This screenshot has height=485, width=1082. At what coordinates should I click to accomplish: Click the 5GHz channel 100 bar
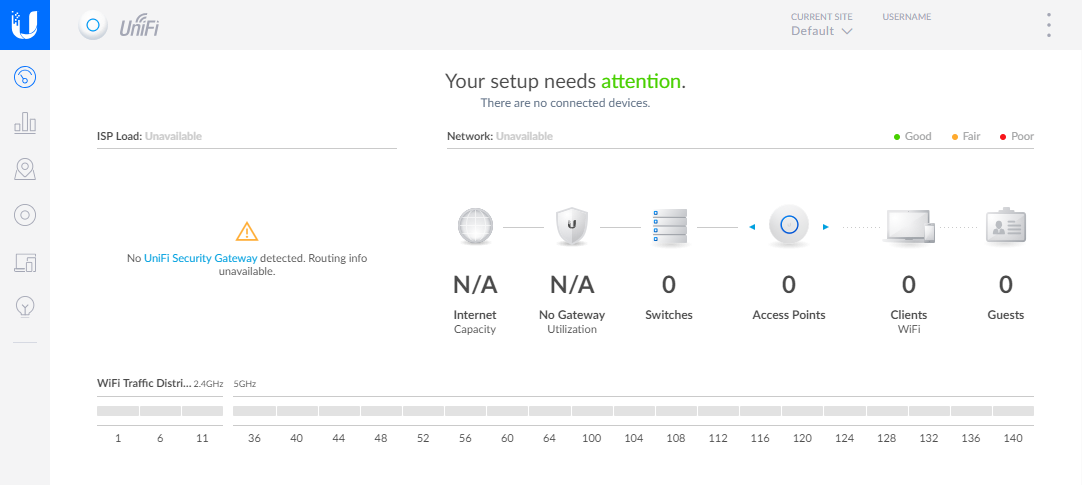pyautogui.click(x=592, y=410)
